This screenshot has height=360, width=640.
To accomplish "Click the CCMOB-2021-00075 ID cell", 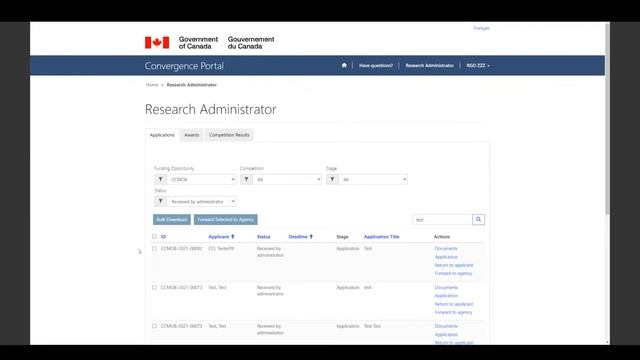I will click(182, 326).
